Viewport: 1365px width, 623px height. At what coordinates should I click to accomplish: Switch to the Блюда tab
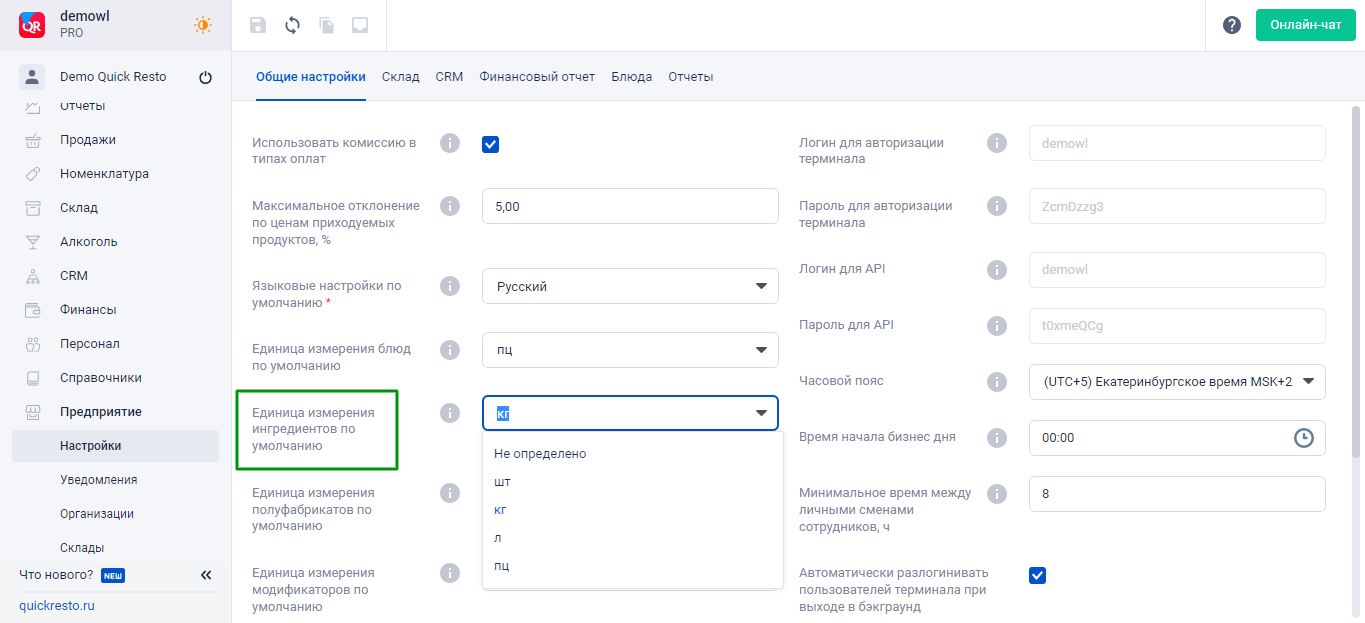pos(632,77)
